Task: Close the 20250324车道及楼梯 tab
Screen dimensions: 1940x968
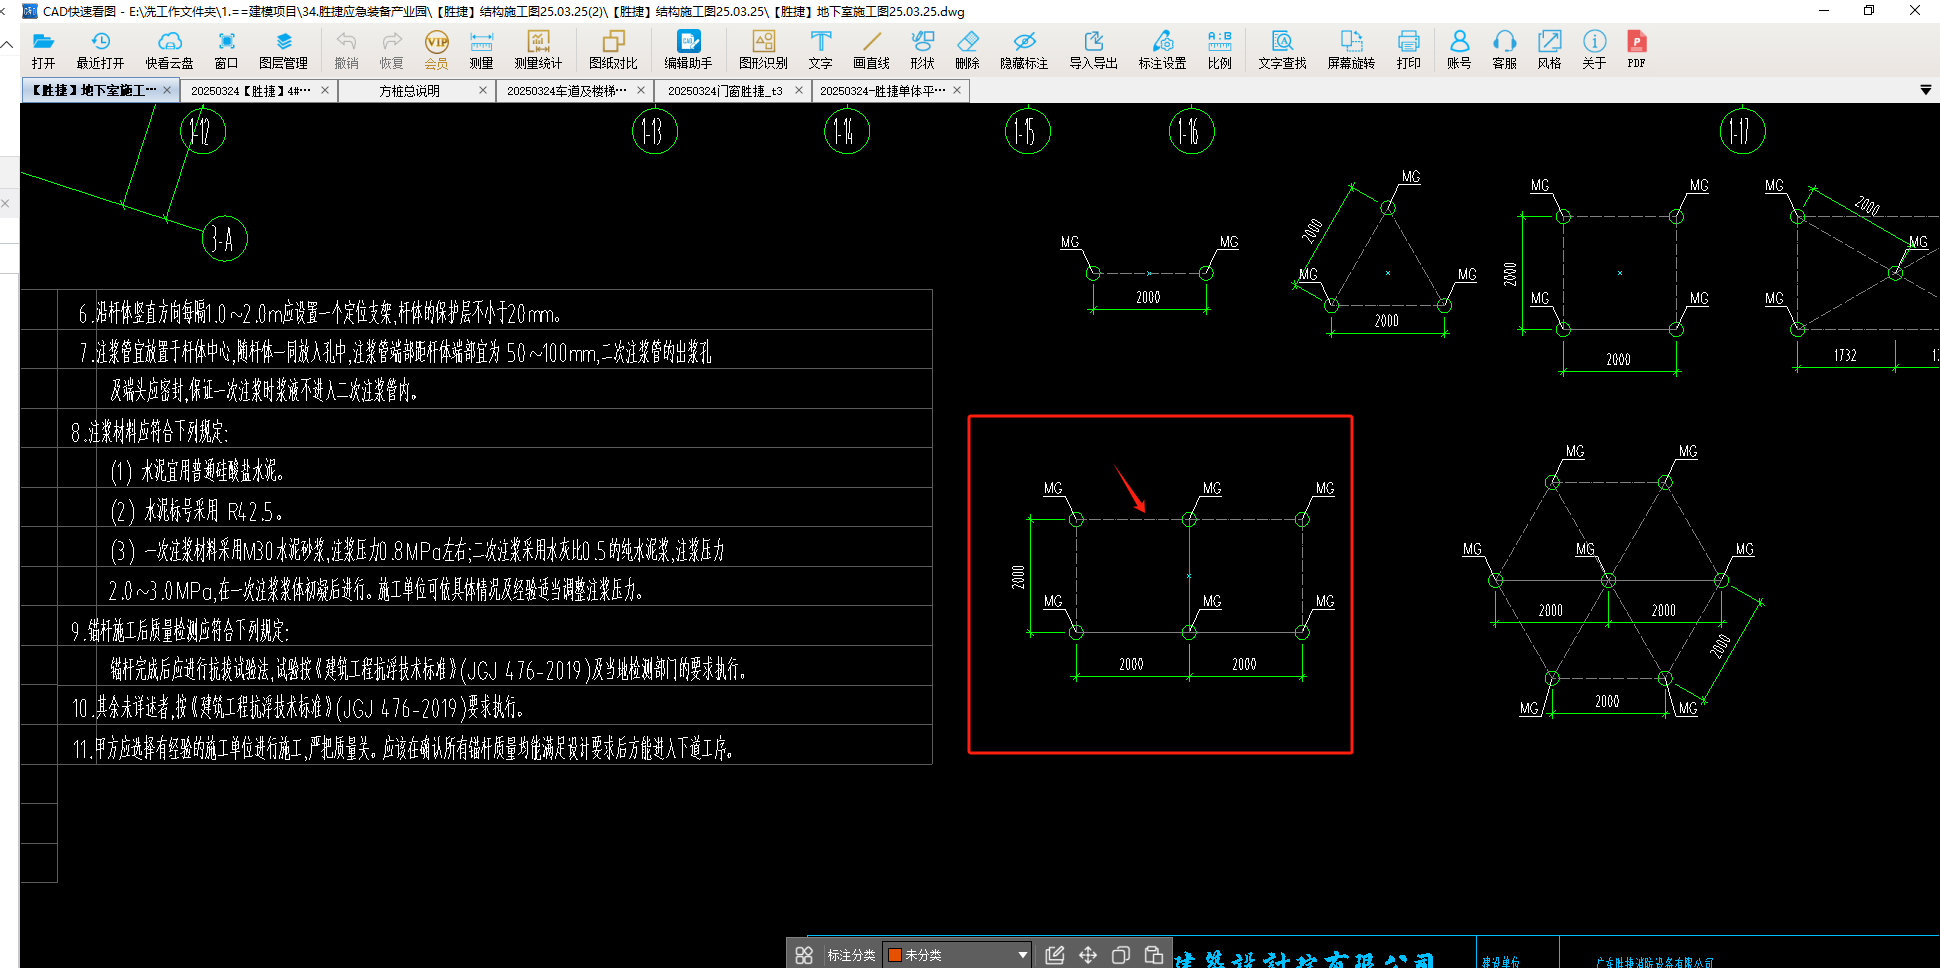Action: coord(641,91)
